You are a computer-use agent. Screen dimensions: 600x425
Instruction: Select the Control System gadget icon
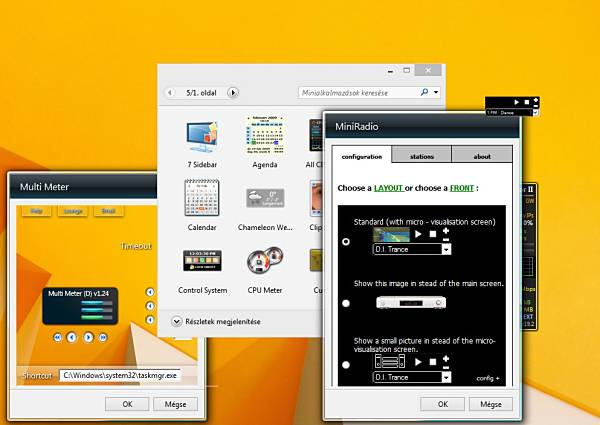[202, 261]
